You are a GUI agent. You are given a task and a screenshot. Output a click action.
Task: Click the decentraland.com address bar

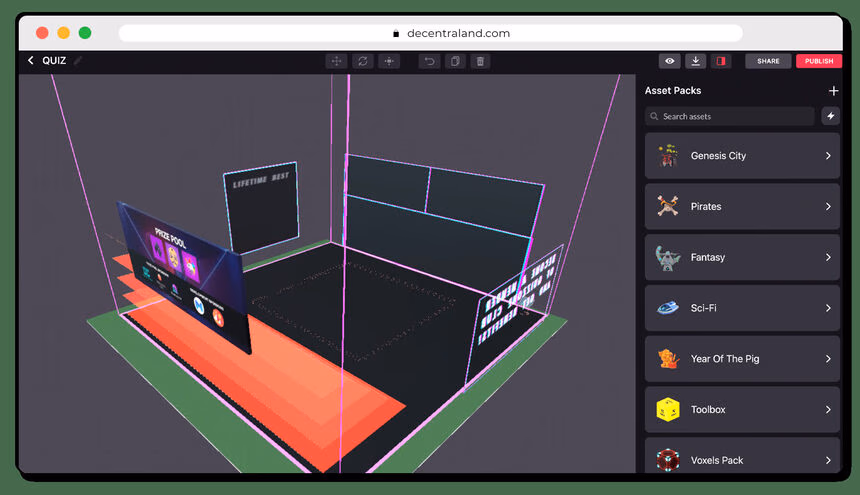tap(431, 33)
